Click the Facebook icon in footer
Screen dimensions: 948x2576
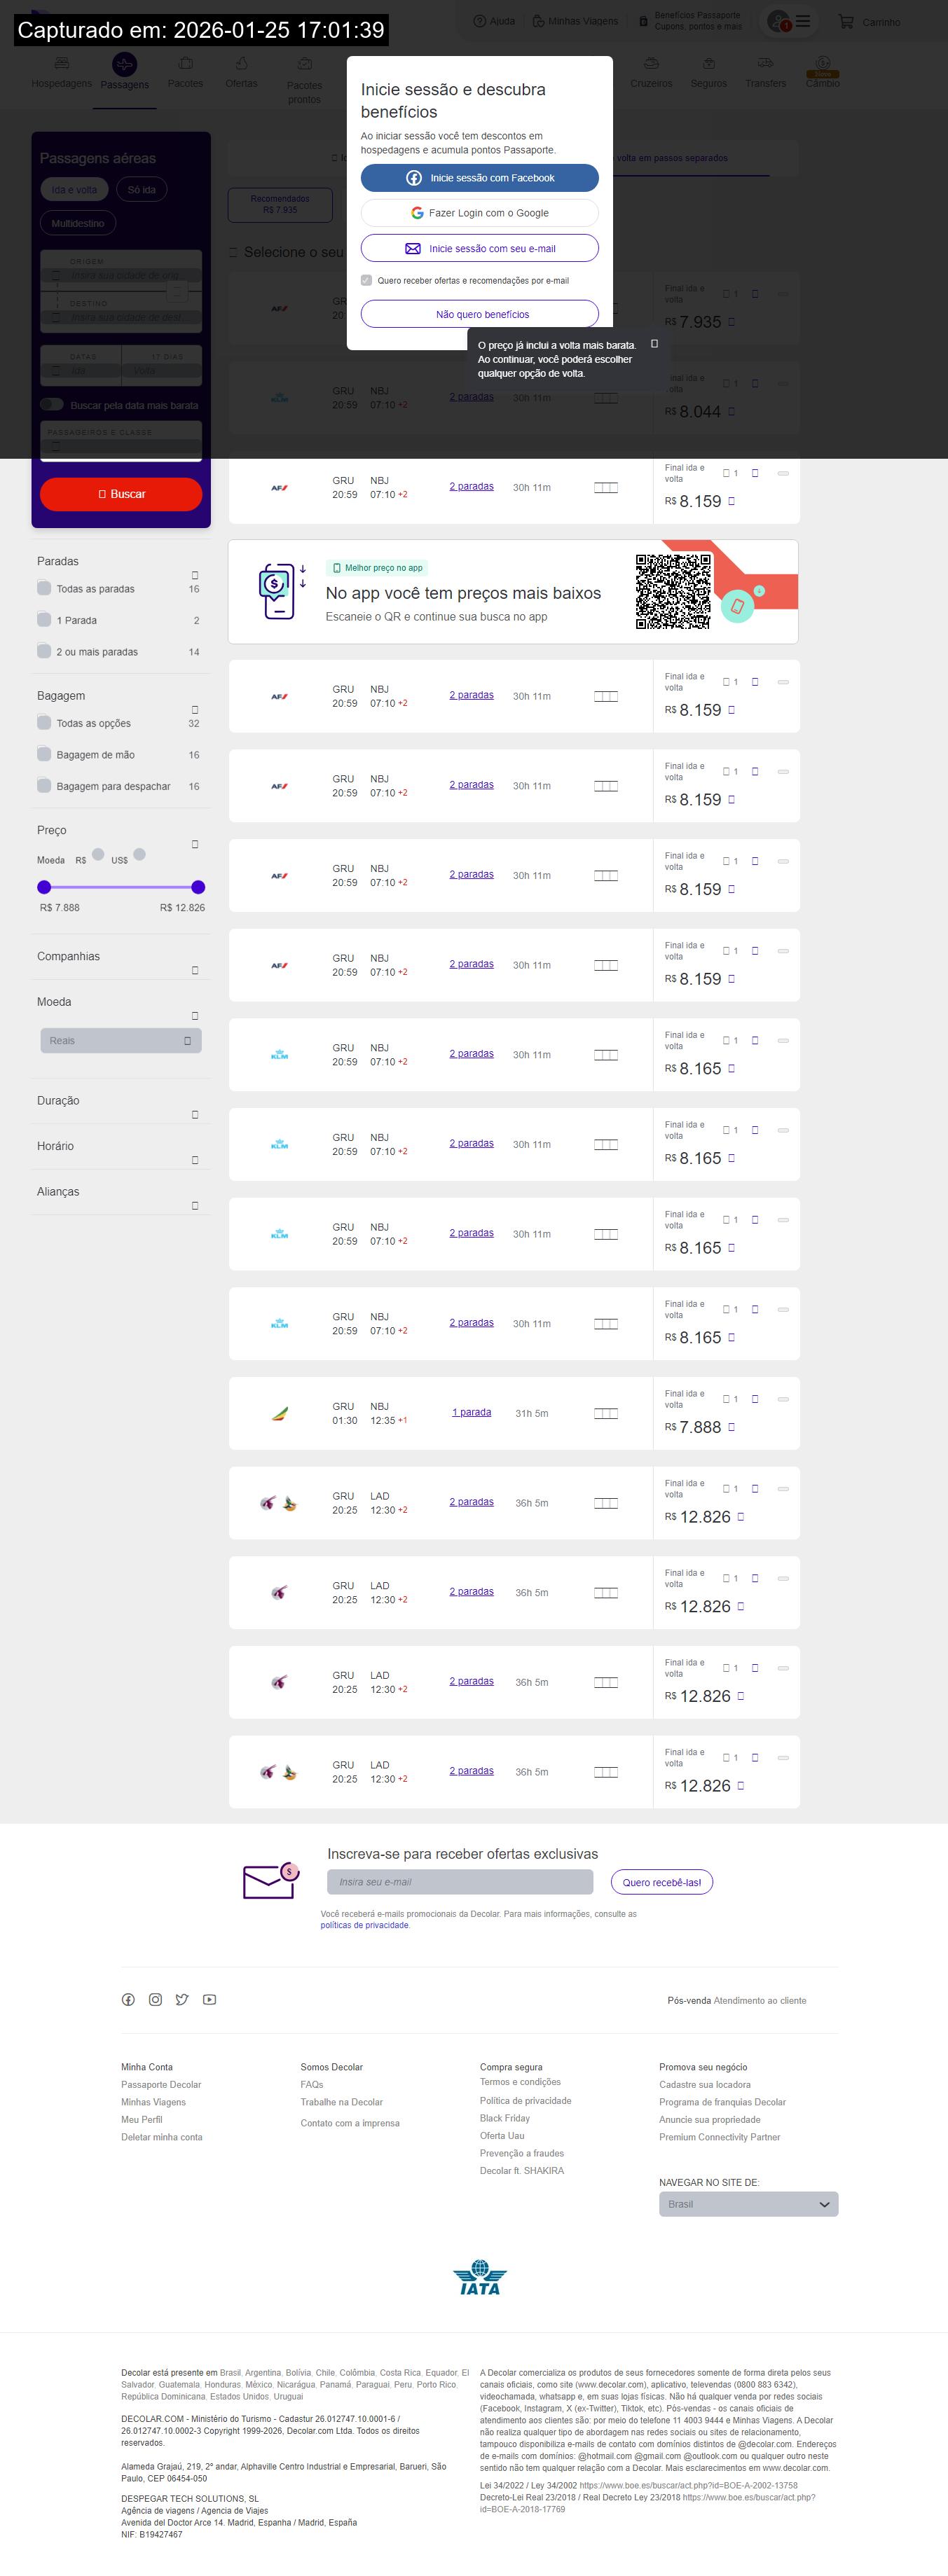click(x=128, y=2000)
